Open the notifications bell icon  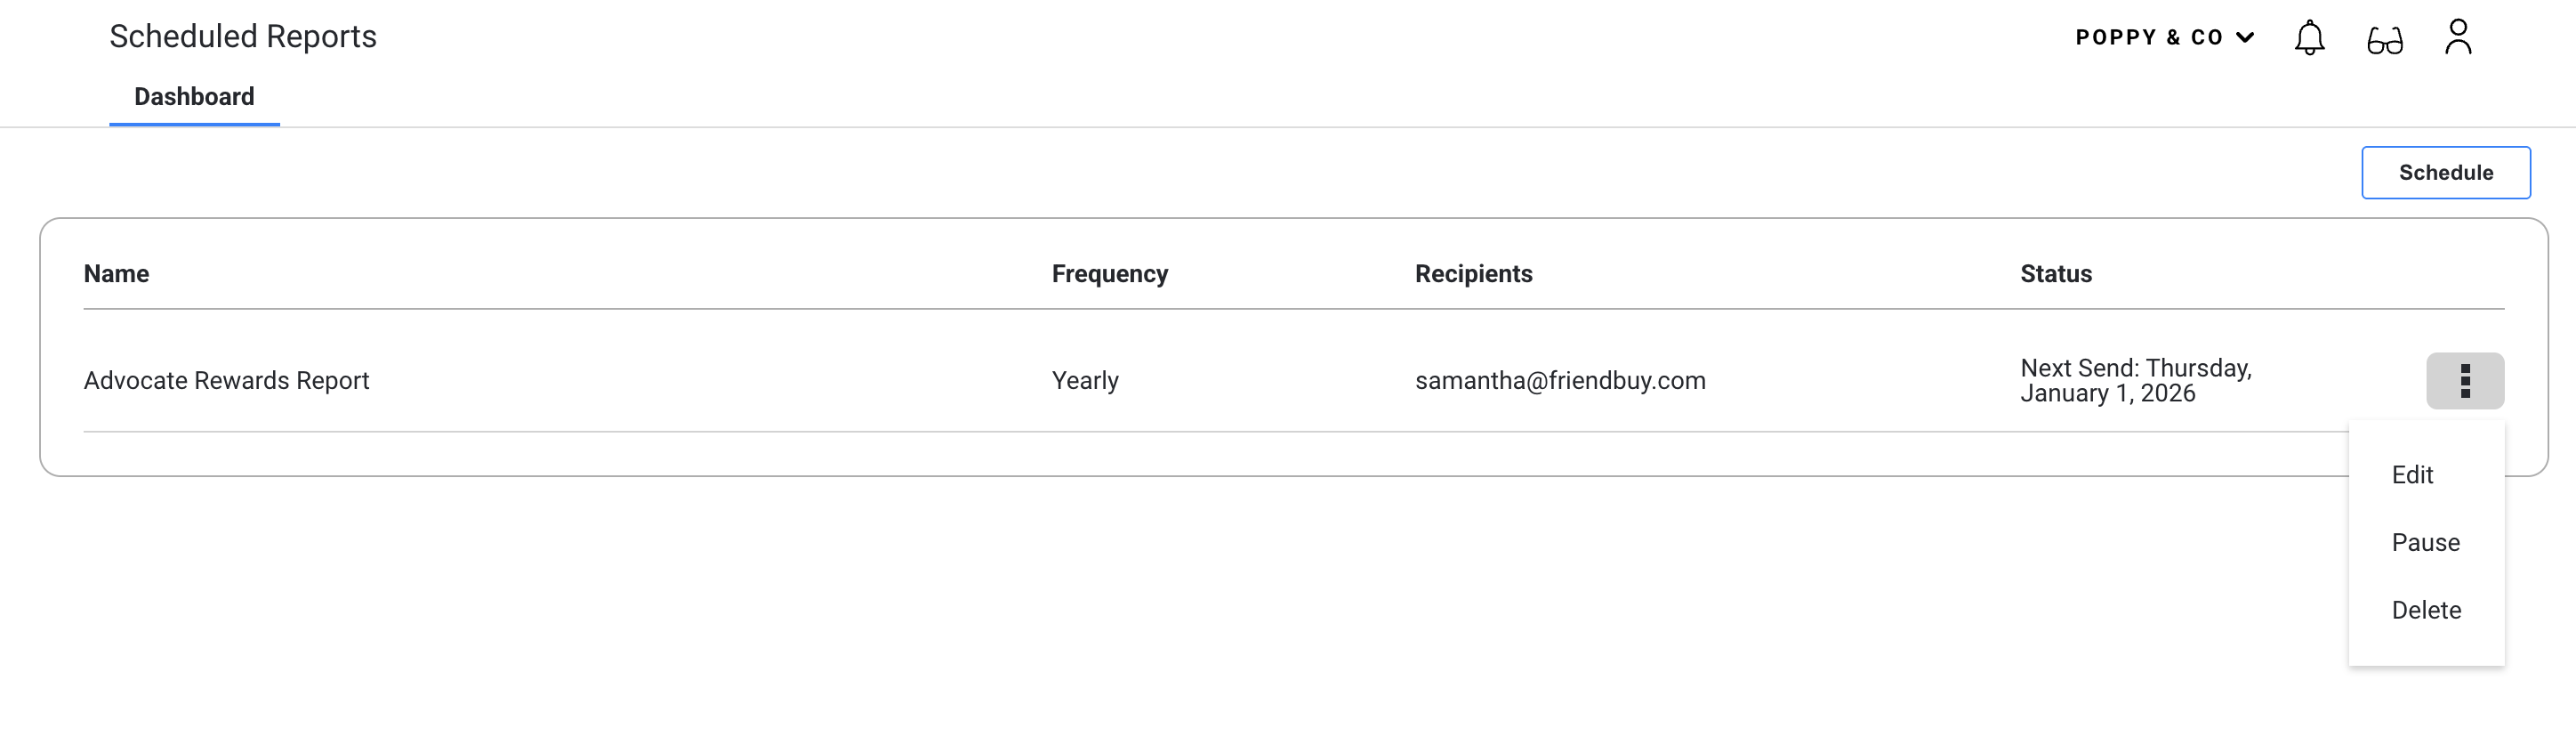[x=2309, y=38]
